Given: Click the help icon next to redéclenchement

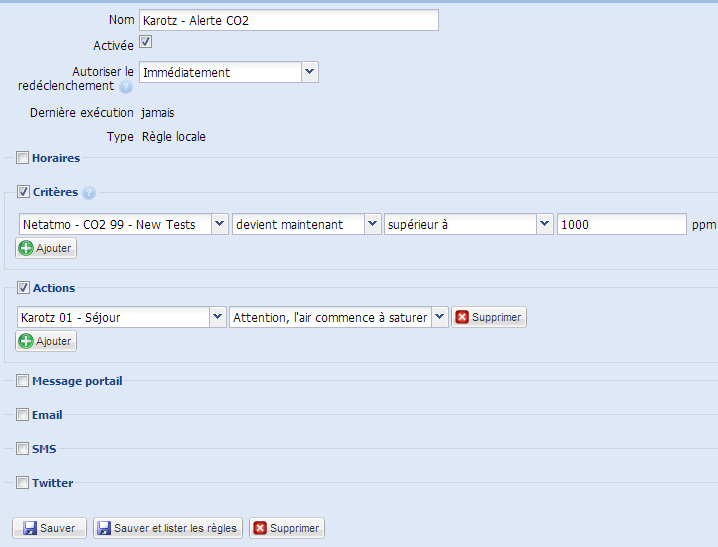Looking at the screenshot, I should point(126,87).
